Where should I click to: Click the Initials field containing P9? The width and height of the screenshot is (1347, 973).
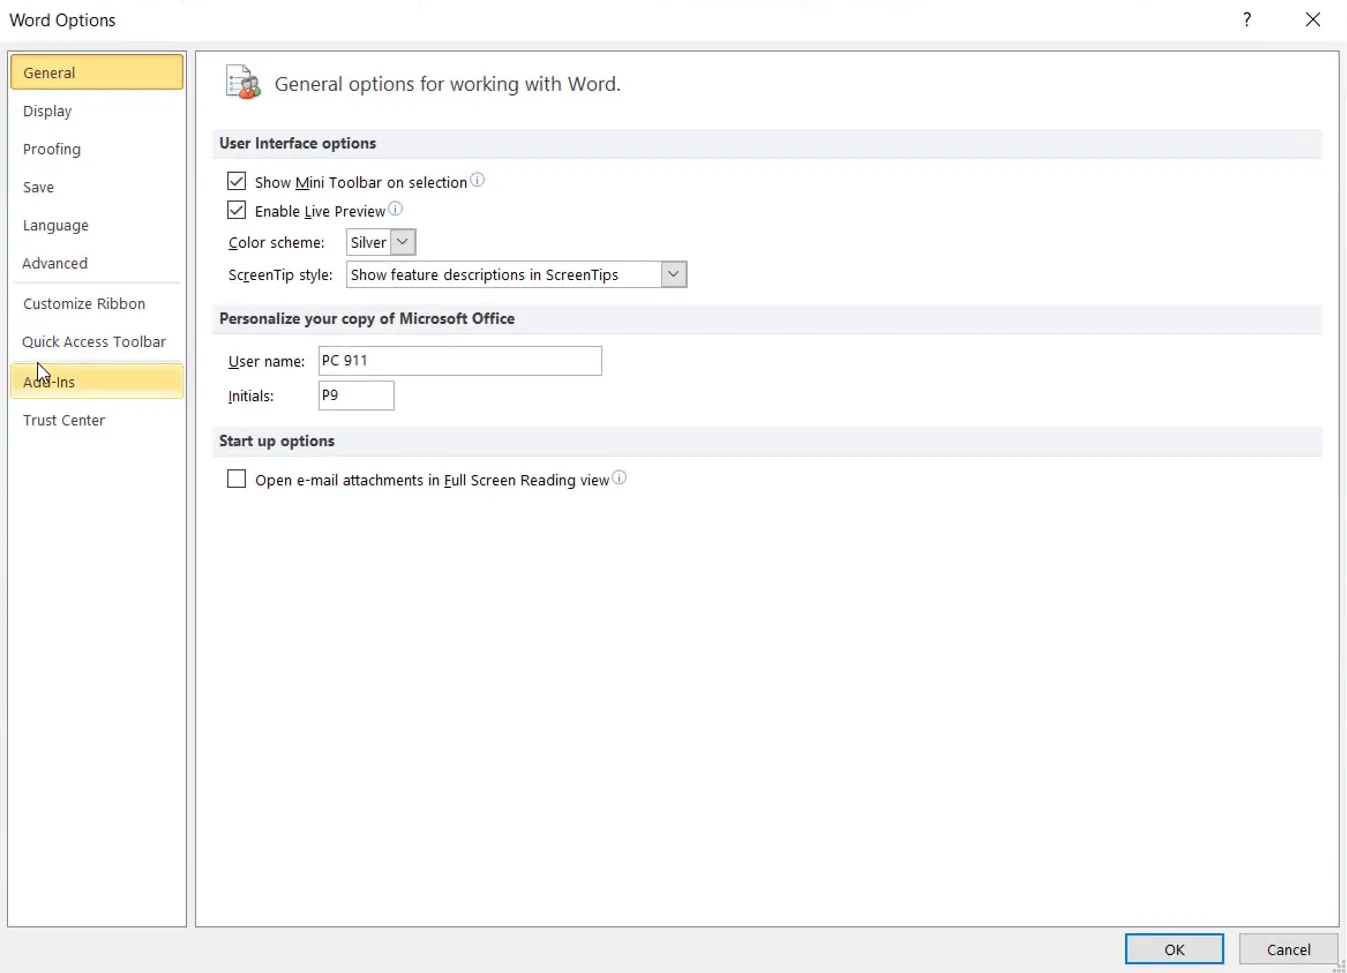pyautogui.click(x=356, y=395)
